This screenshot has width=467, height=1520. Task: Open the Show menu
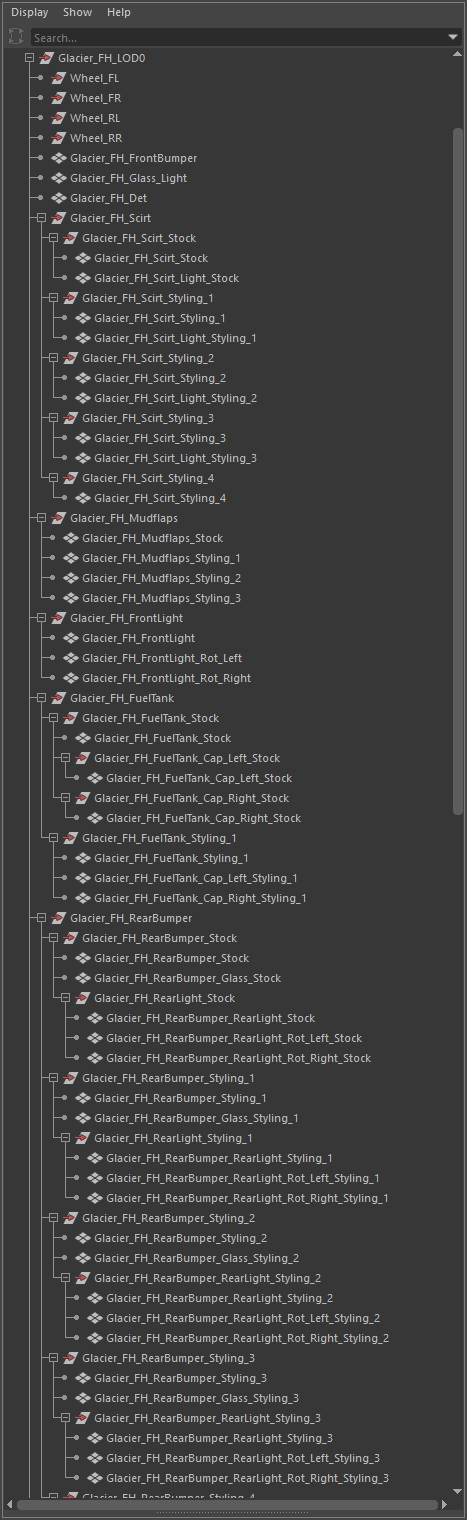click(77, 12)
